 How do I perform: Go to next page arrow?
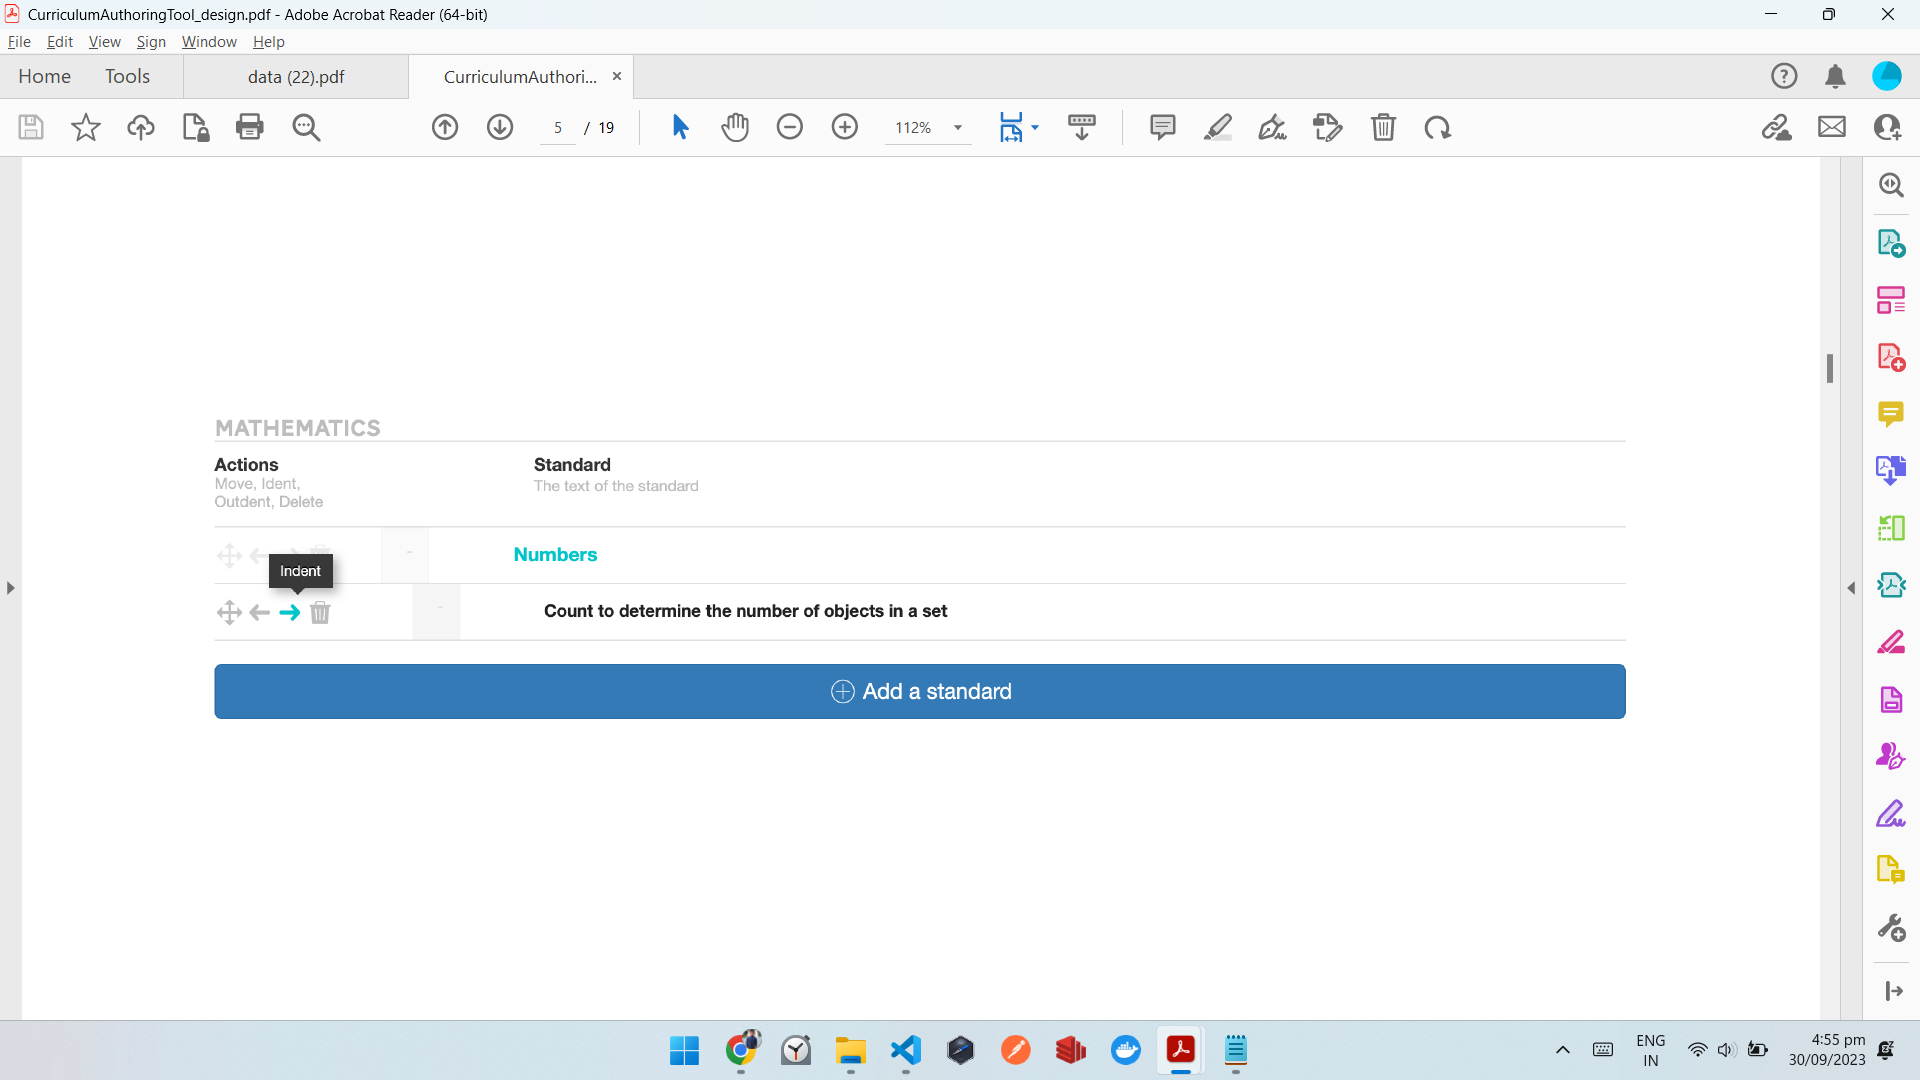[500, 127]
